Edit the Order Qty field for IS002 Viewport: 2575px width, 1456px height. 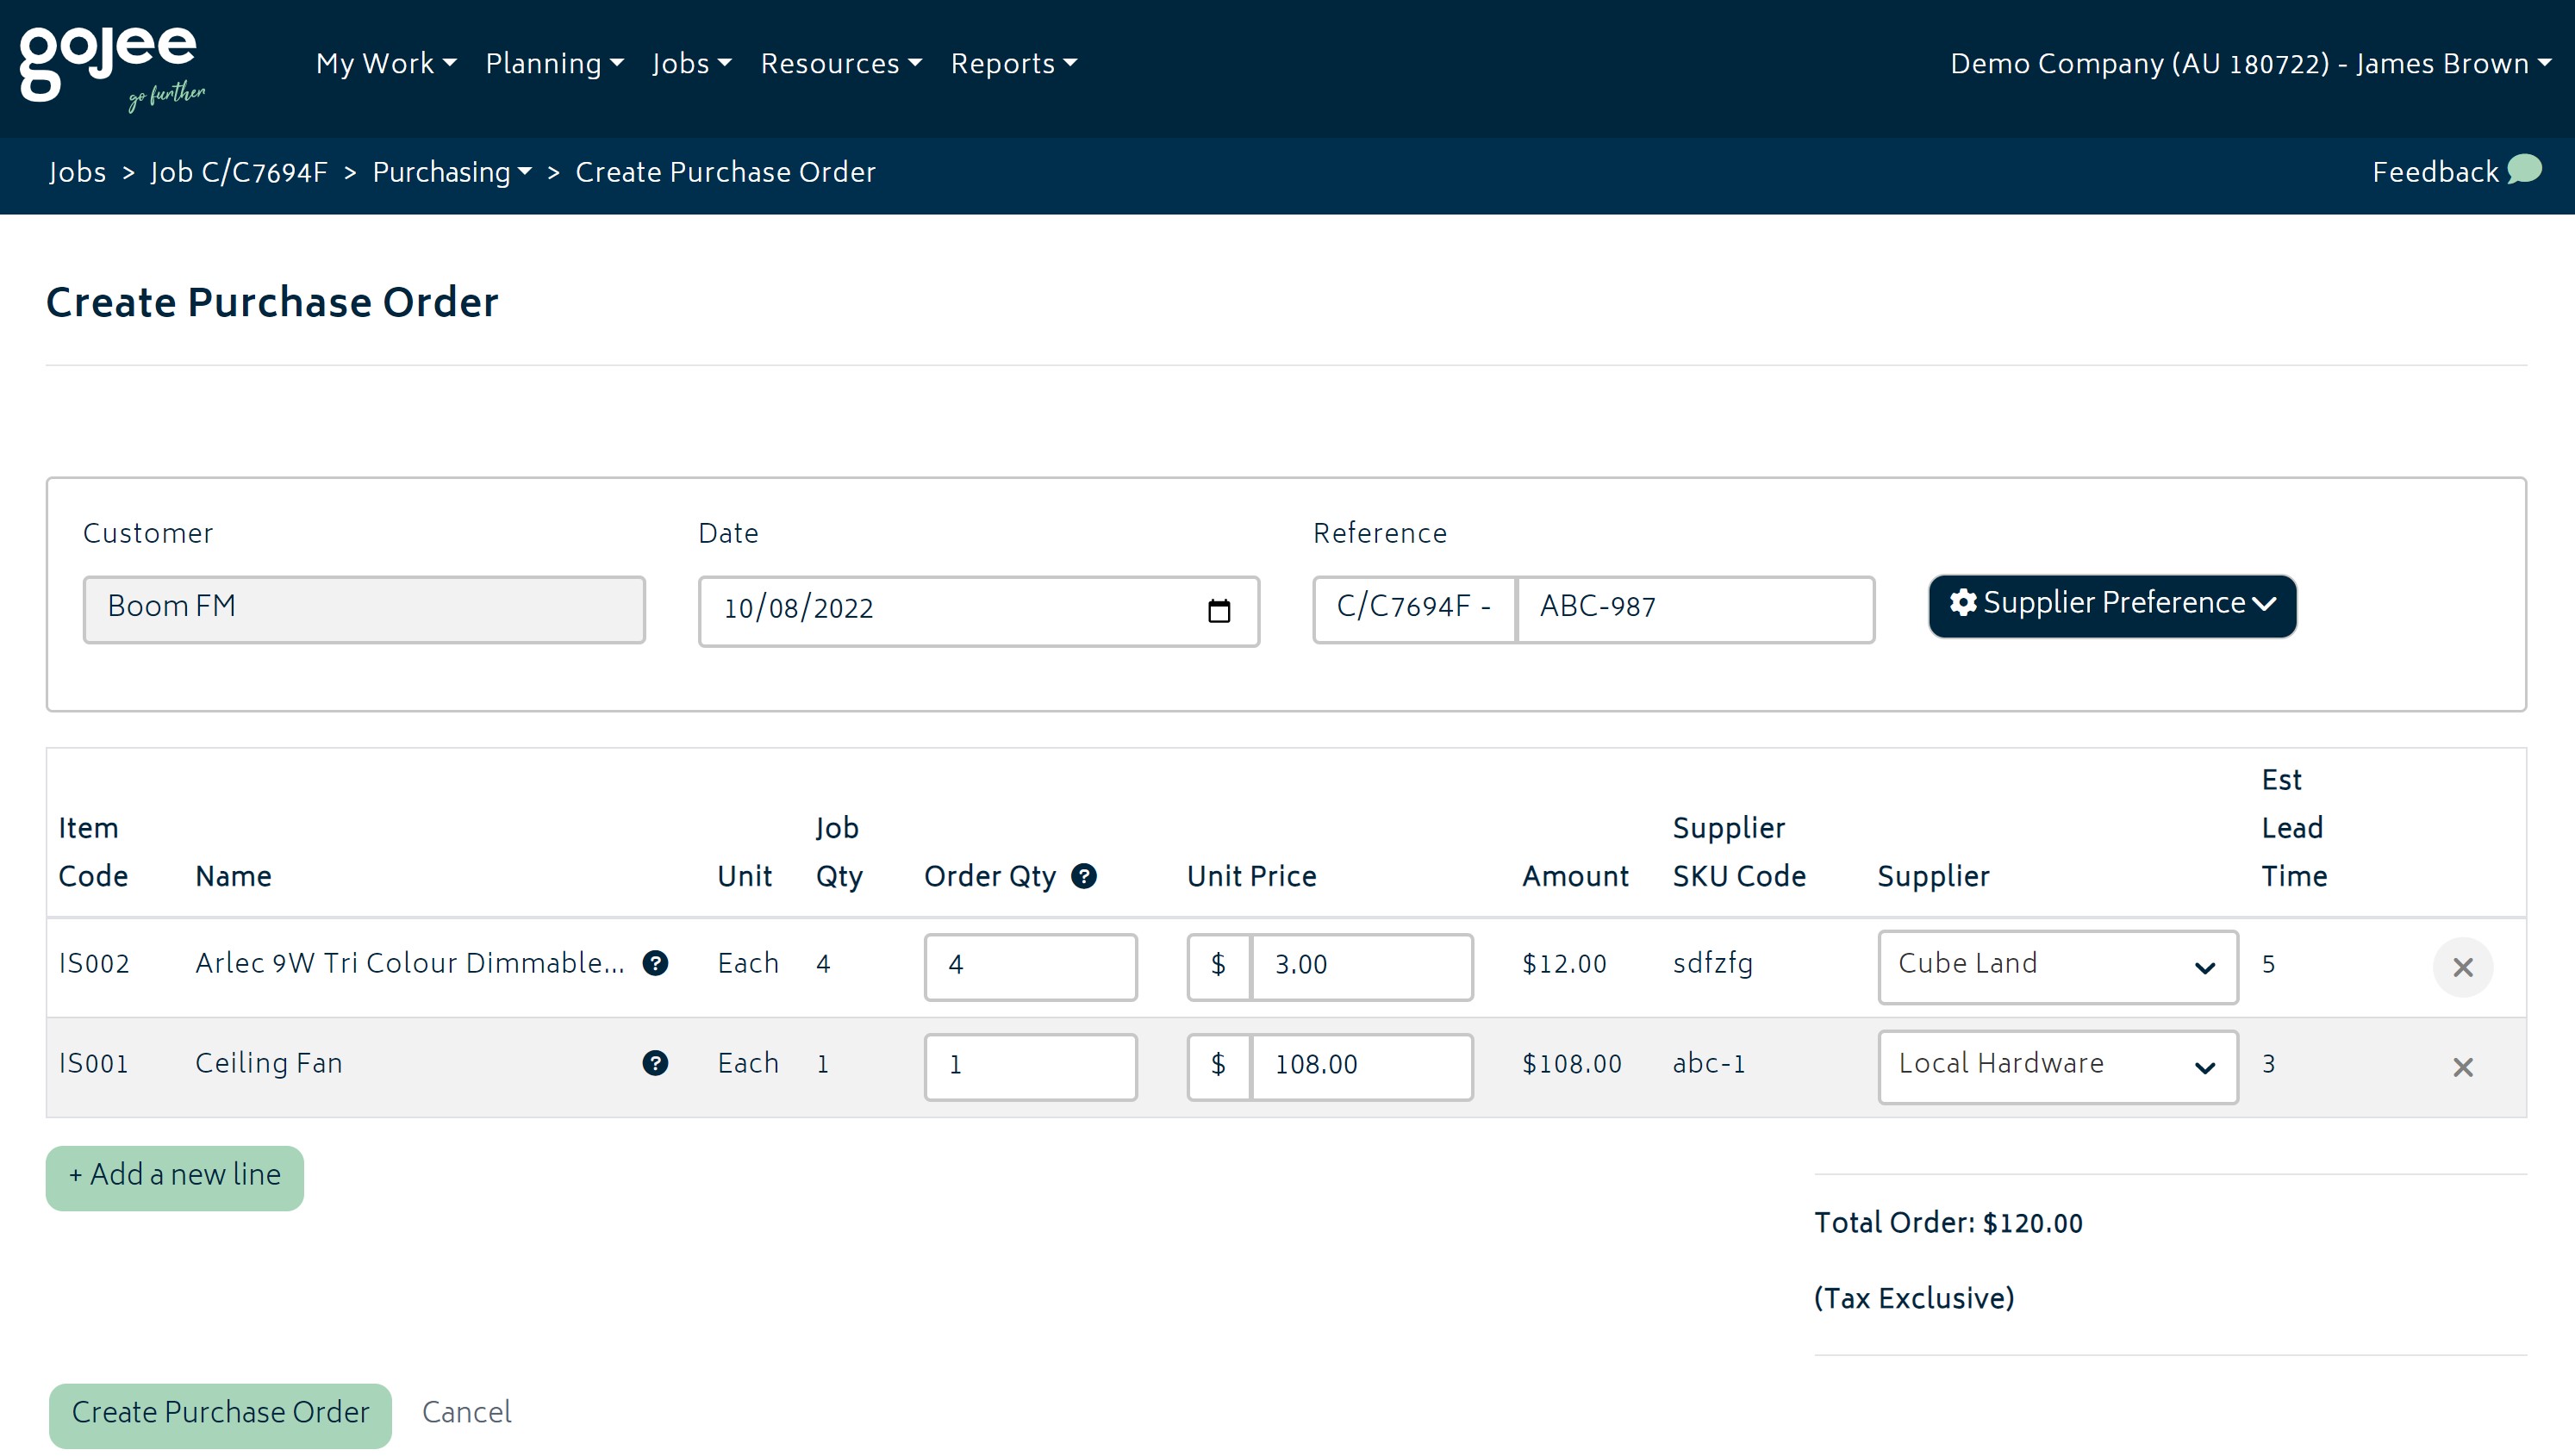tap(1029, 965)
